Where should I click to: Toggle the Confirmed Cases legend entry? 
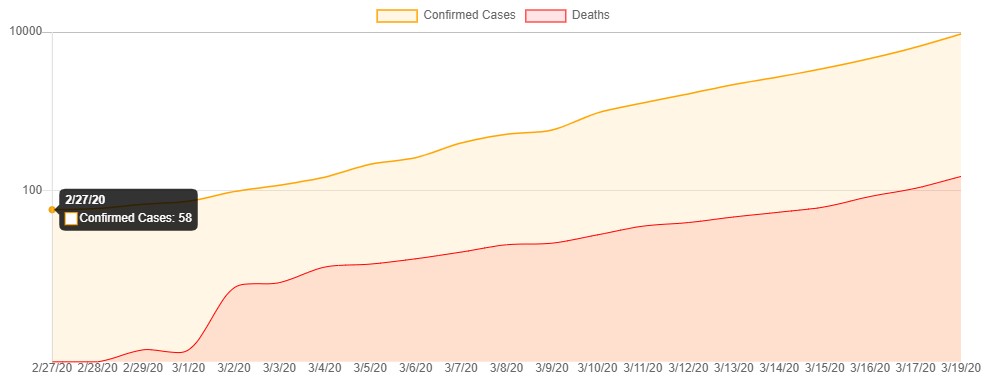446,15
